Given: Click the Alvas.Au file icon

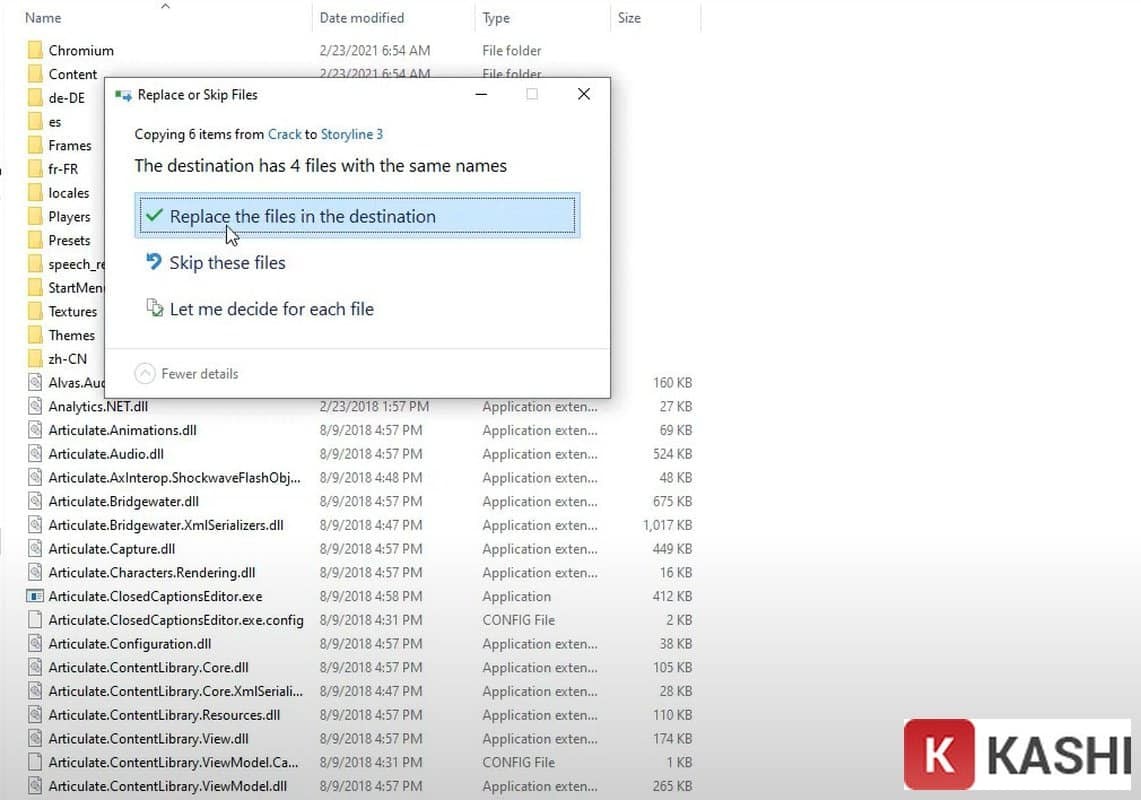Looking at the screenshot, I should point(34,383).
